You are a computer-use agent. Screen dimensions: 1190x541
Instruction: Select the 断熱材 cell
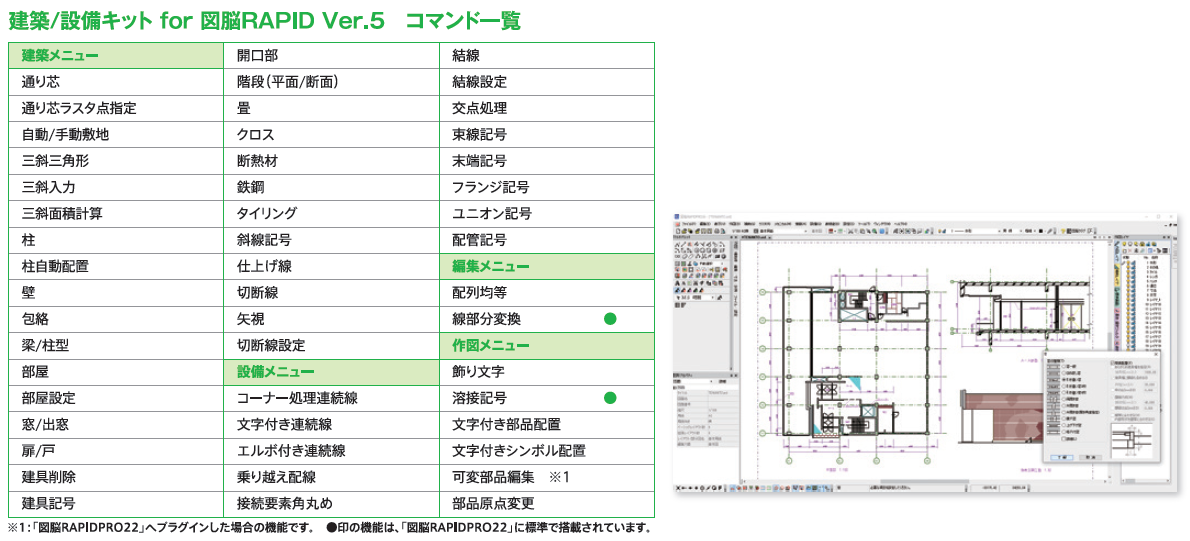[331, 161]
